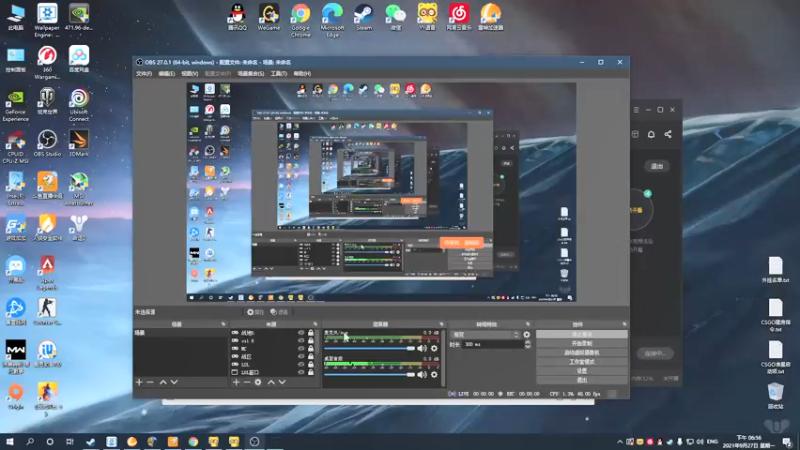
Task: Expand hidden system tray icons chevron
Action: point(620,442)
